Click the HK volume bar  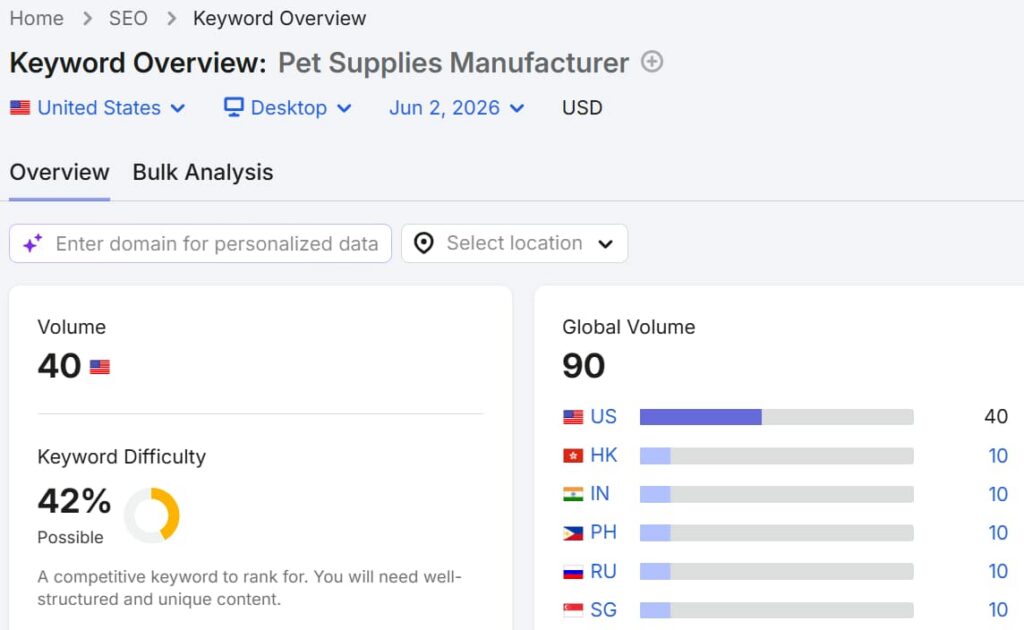click(x=776, y=456)
